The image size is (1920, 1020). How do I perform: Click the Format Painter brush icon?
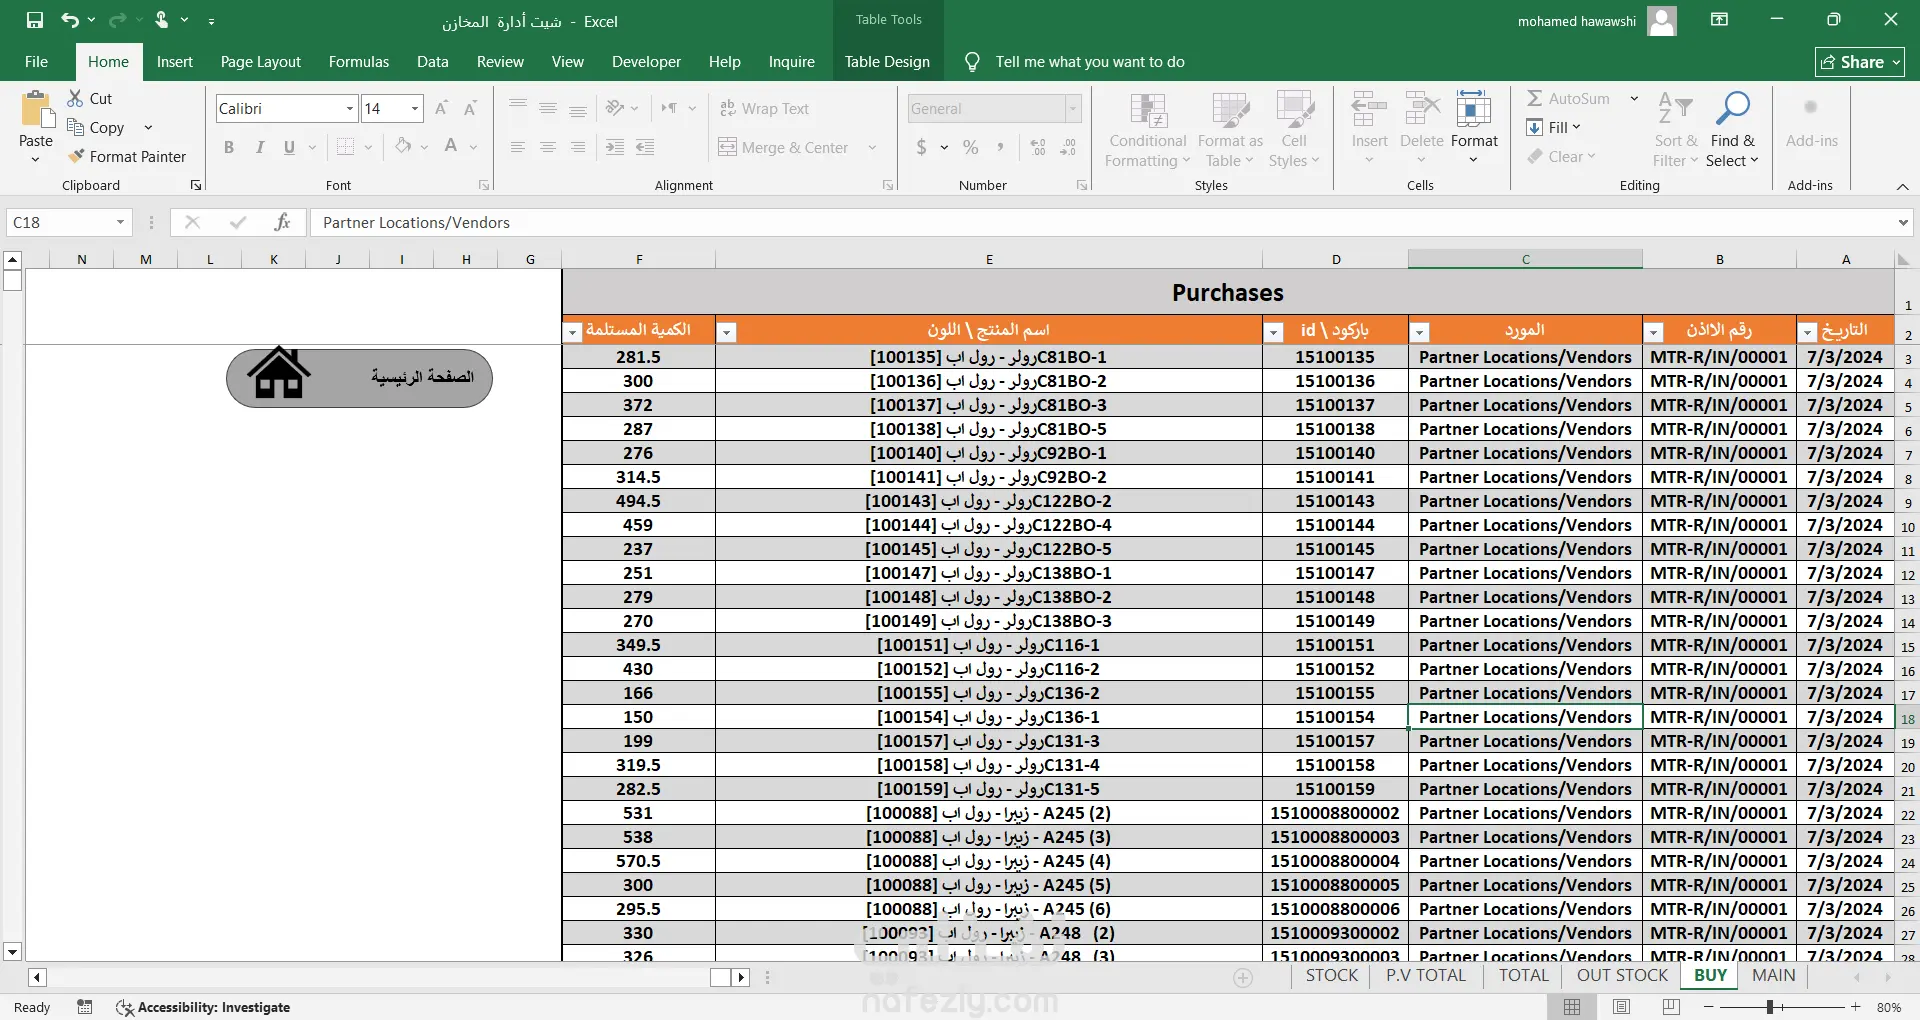[x=76, y=156]
